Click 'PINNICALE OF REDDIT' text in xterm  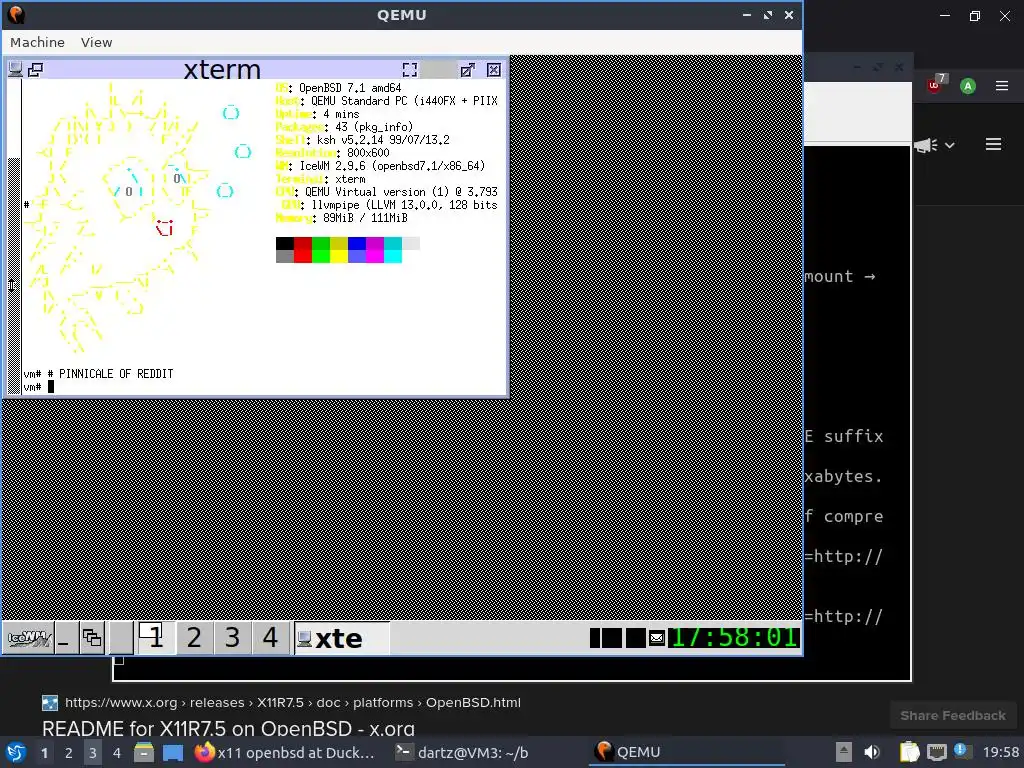click(x=116, y=374)
